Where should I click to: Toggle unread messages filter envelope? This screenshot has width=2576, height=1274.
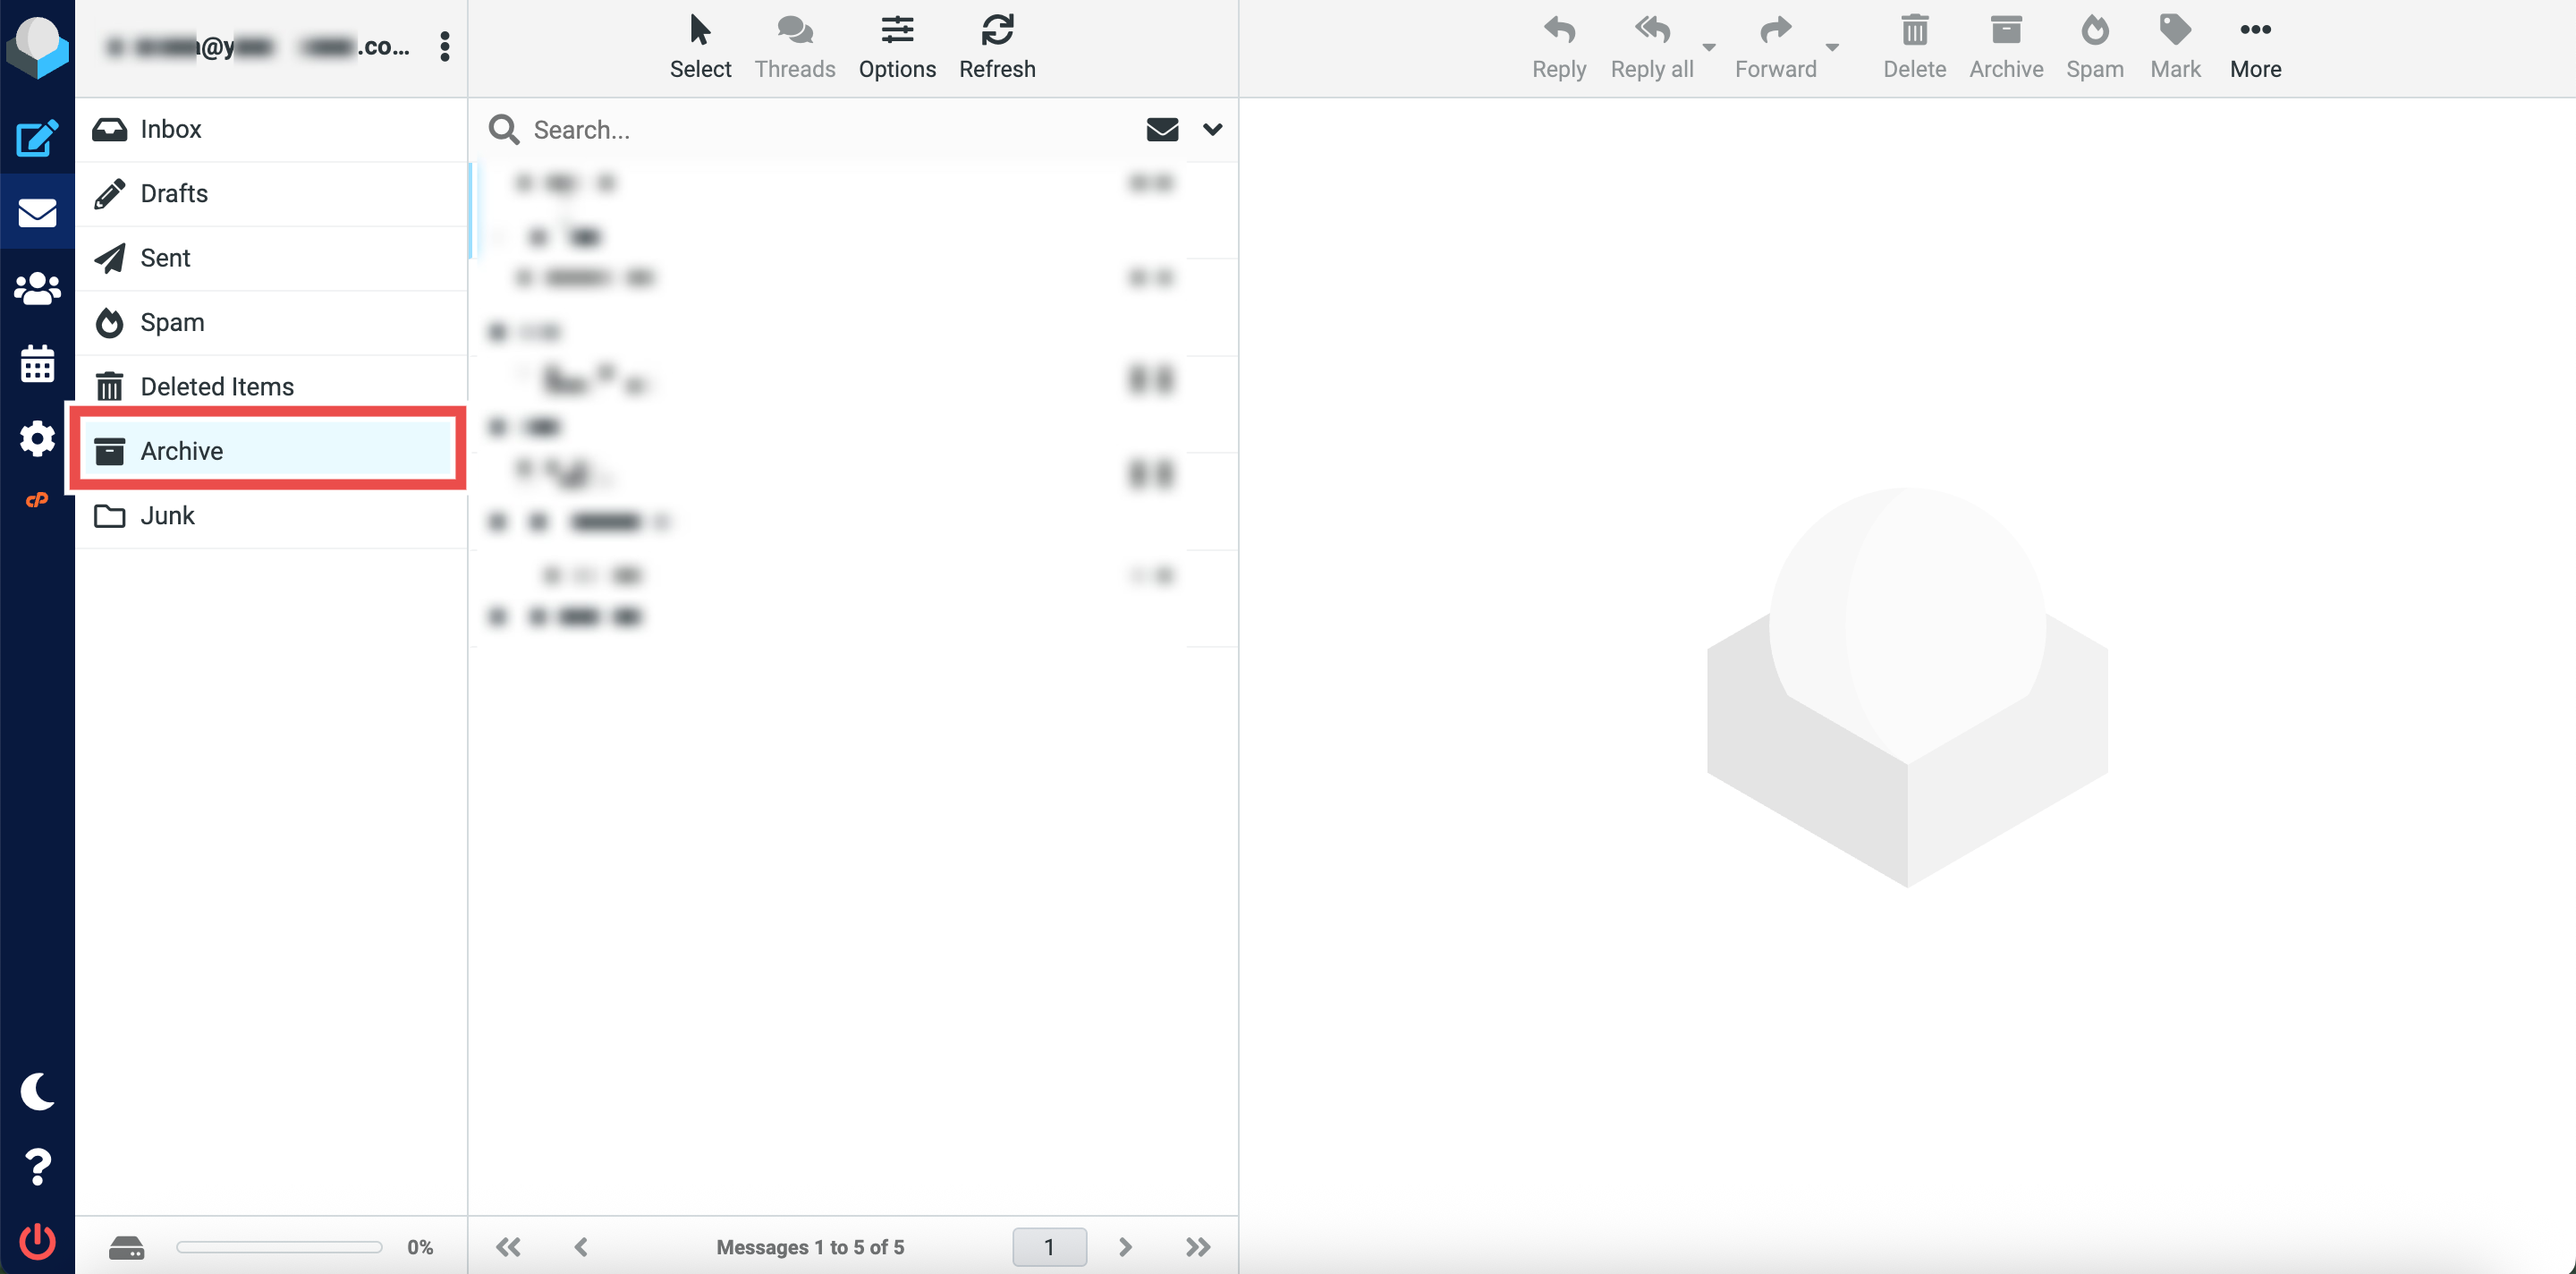click(x=1161, y=129)
